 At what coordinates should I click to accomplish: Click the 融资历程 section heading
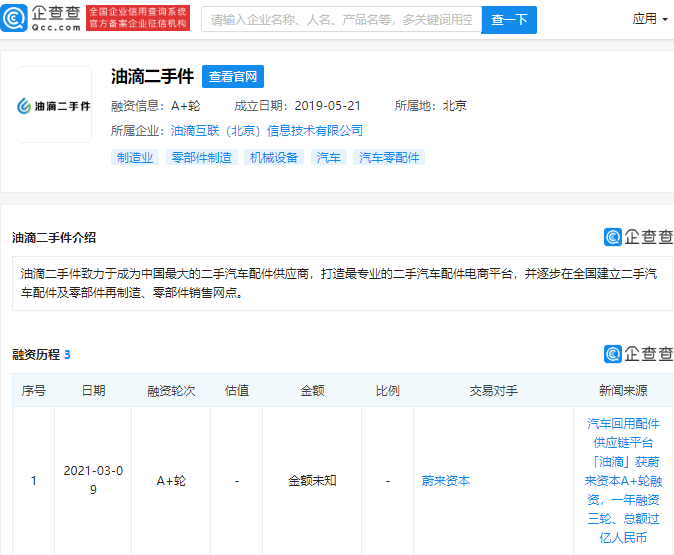[36, 355]
